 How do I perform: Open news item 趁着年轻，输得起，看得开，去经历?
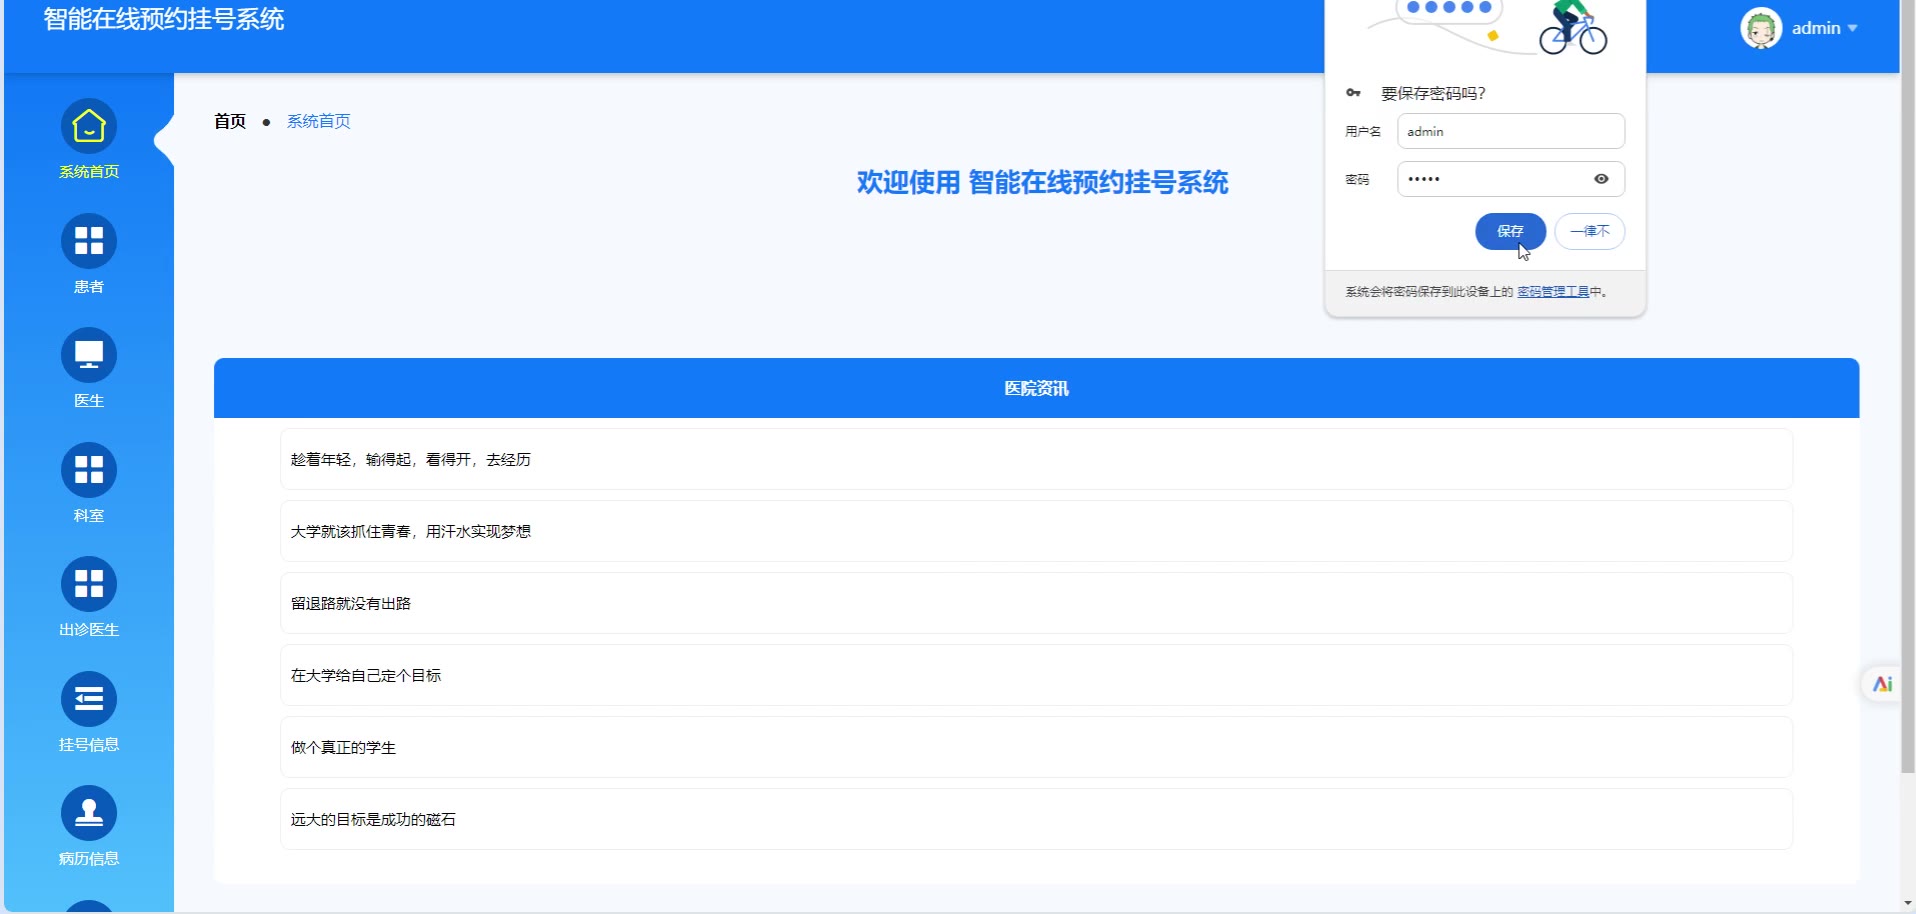point(1036,459)
